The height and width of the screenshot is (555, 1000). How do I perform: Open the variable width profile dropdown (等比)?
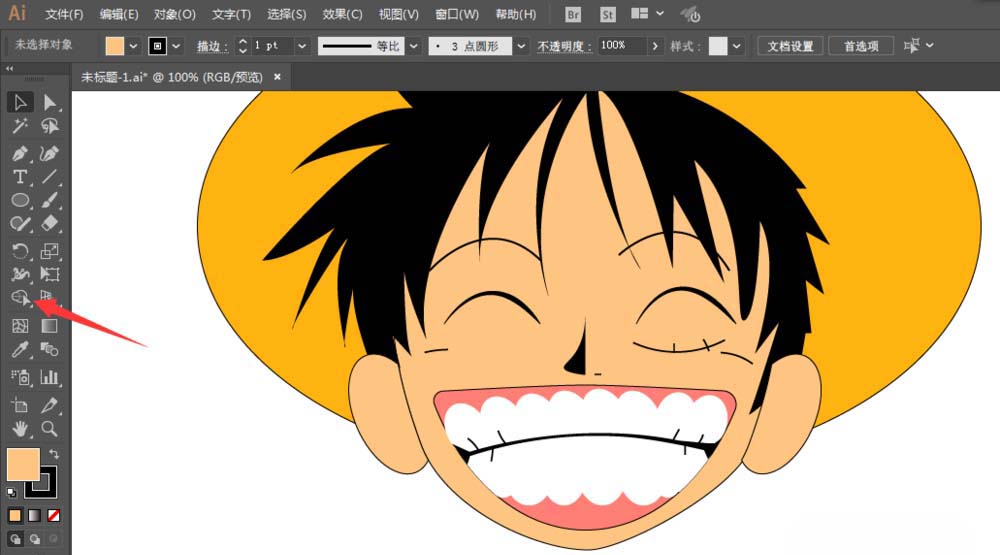point(414,46)
